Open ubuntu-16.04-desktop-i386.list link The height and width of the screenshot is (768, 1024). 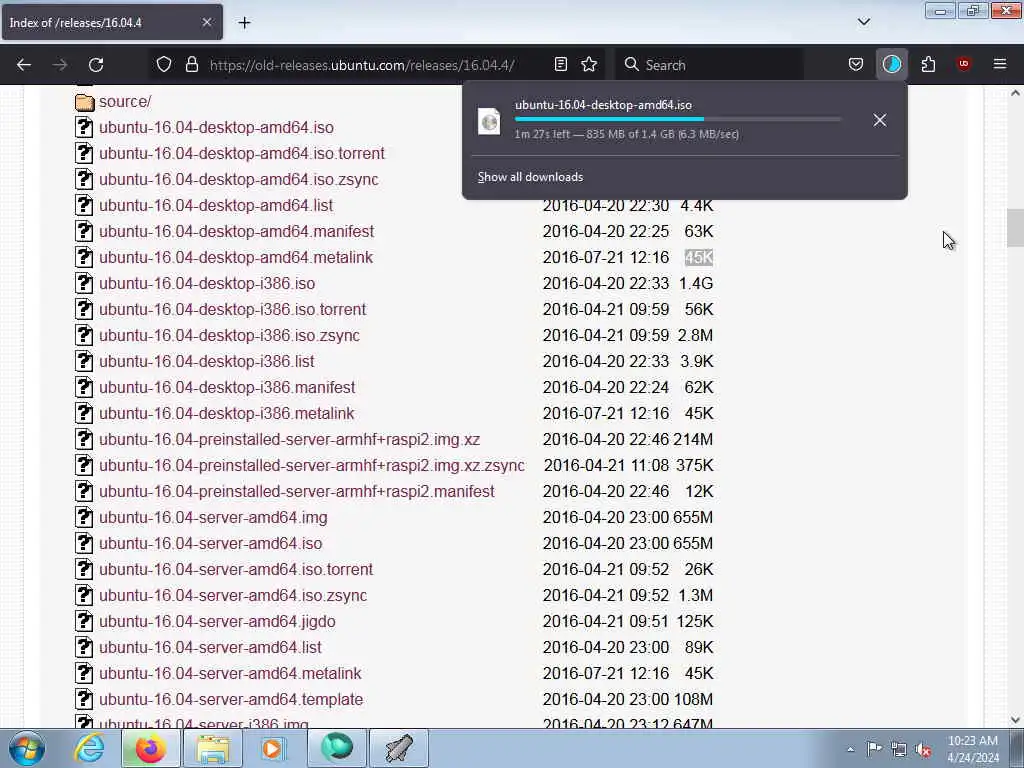(206, 361)
